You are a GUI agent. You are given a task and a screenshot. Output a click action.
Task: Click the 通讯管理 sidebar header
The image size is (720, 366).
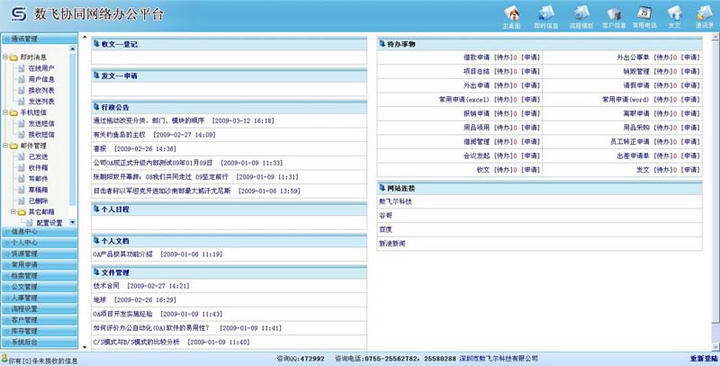39,39
